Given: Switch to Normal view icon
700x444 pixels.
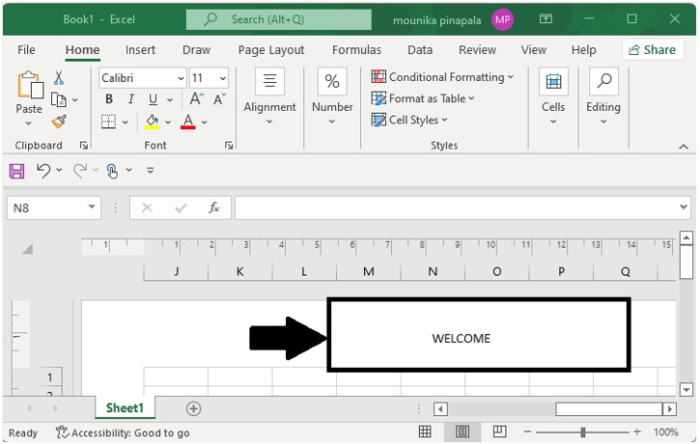Looking at the screenshot, I should click(x=425, y=432).
